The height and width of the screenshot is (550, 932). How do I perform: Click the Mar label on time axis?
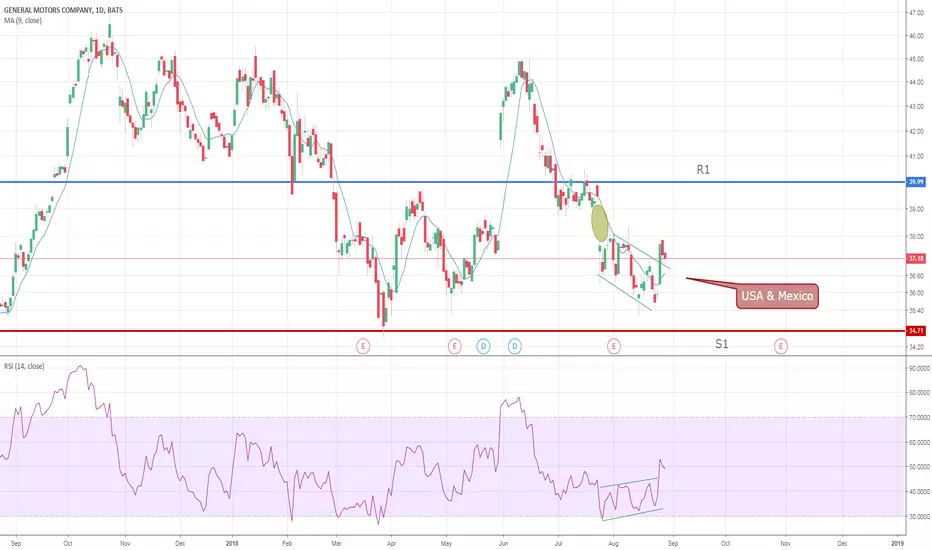336,543
